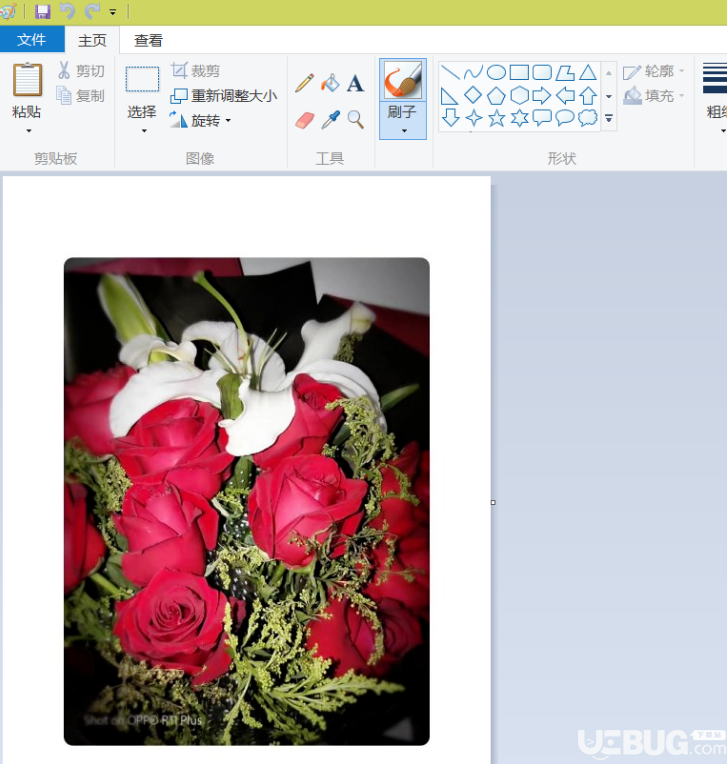Select the Pentagon shape
Viewport: 727px width, 764px height.
(496, 96)
